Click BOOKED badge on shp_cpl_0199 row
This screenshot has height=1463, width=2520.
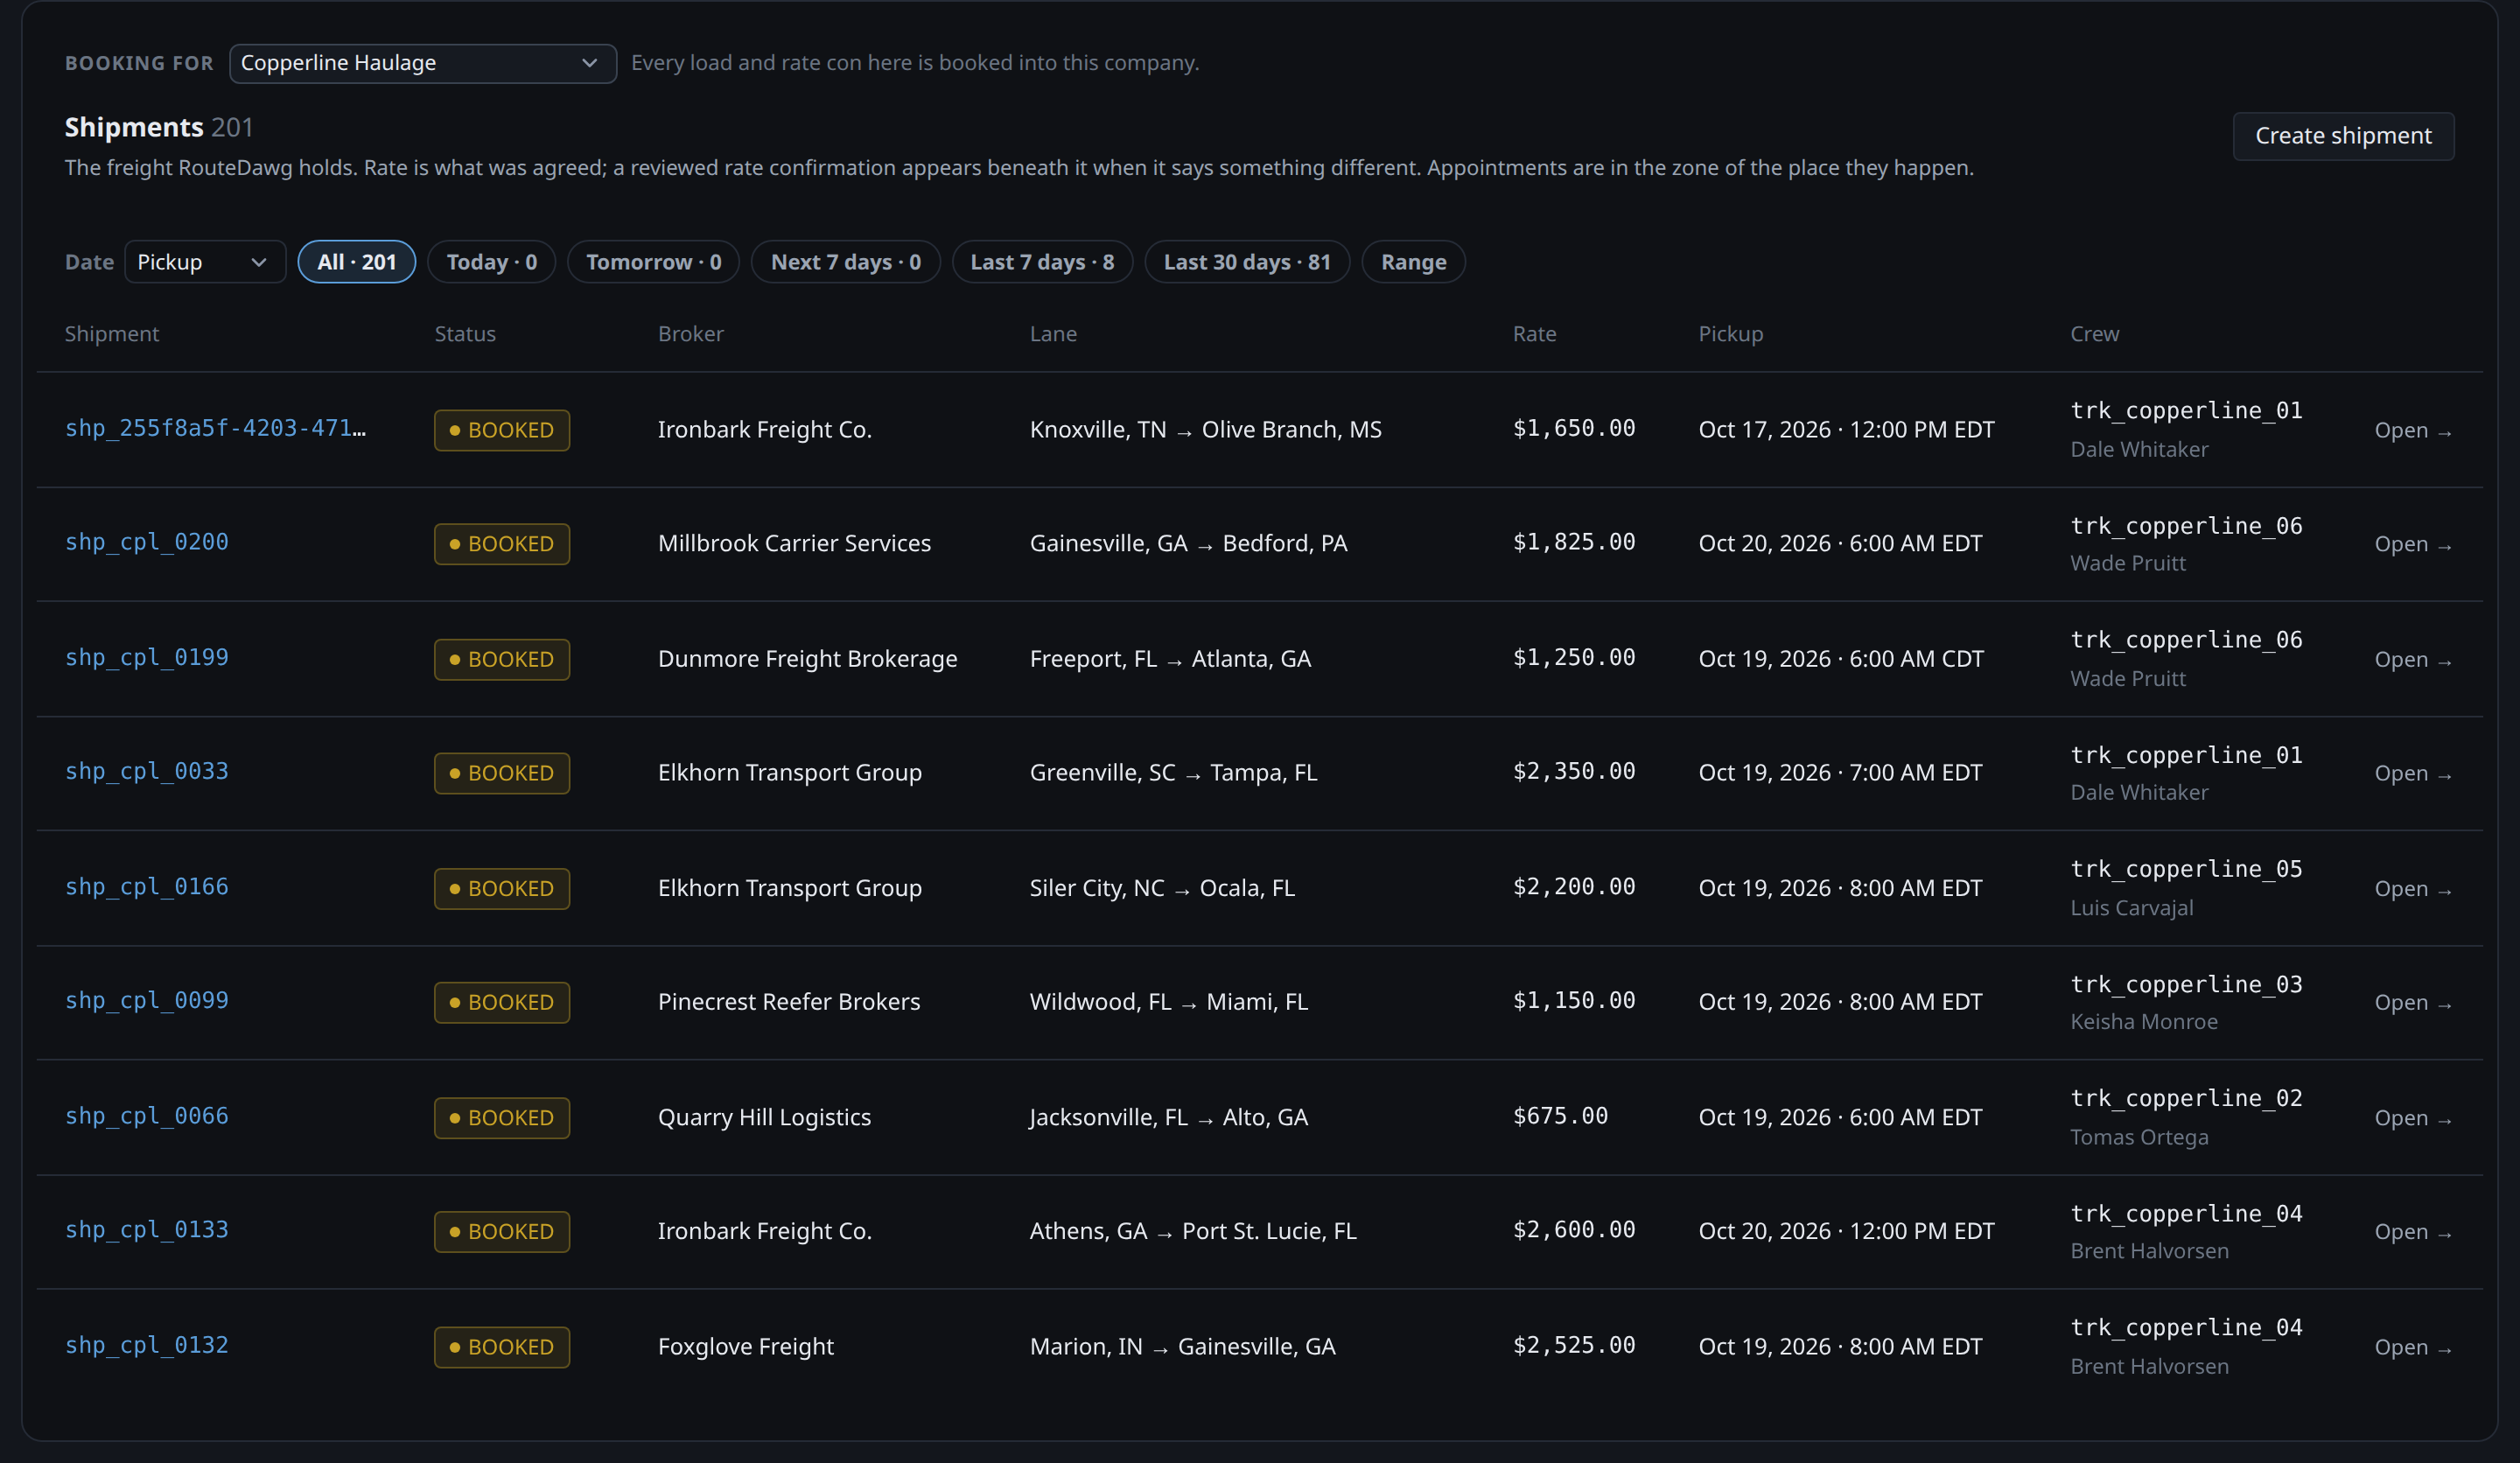(502, 659)
